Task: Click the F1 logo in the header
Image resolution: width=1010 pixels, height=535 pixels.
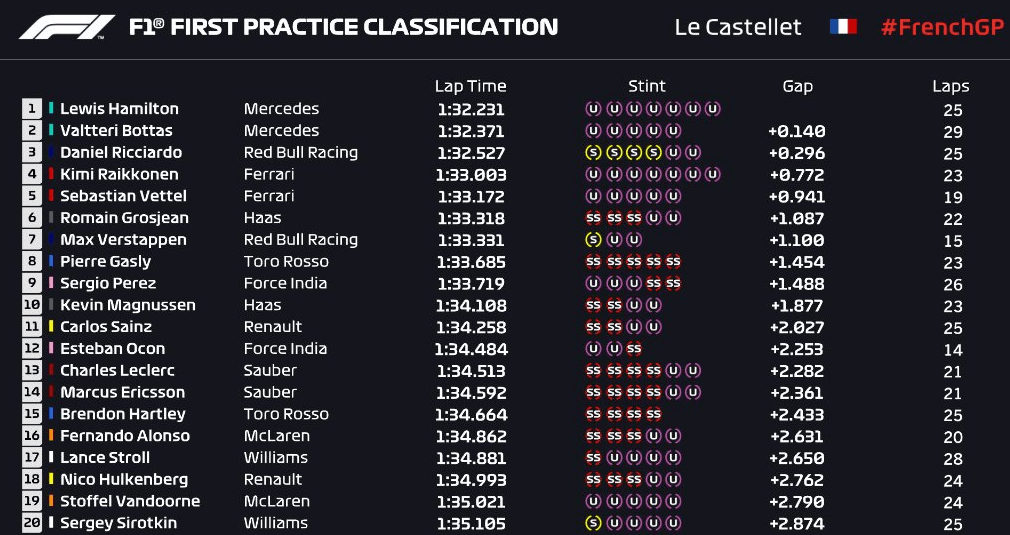Action: coord(67,27)
